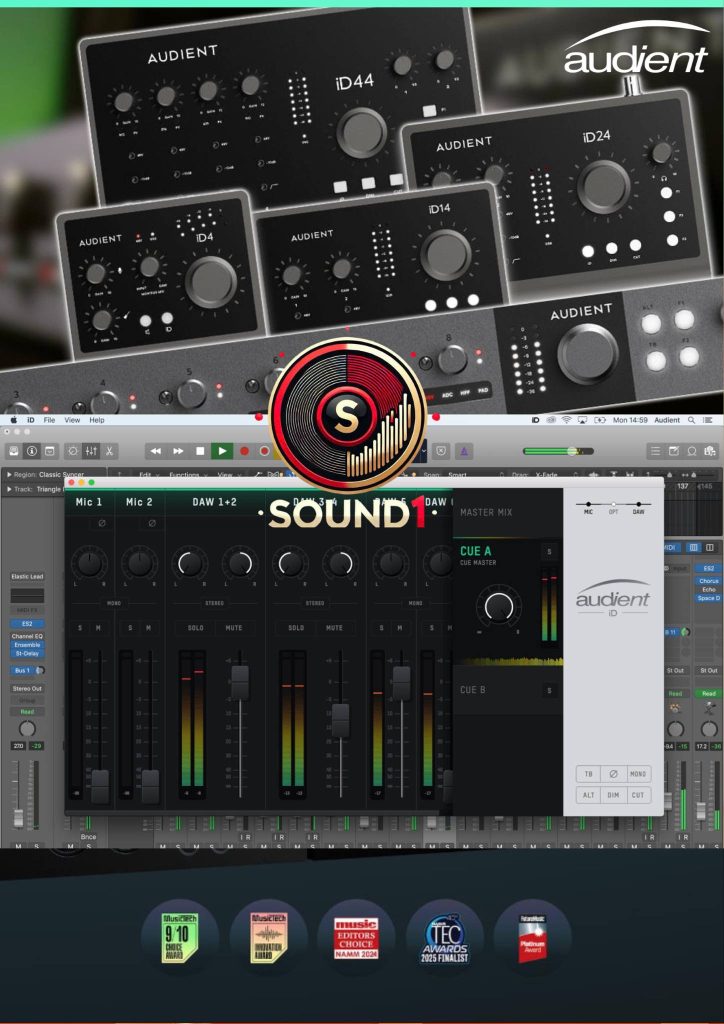Toggle DAW returns view in Audient iD
The height and width of the screenshot is (1024, 724).
tap(638, 508)
